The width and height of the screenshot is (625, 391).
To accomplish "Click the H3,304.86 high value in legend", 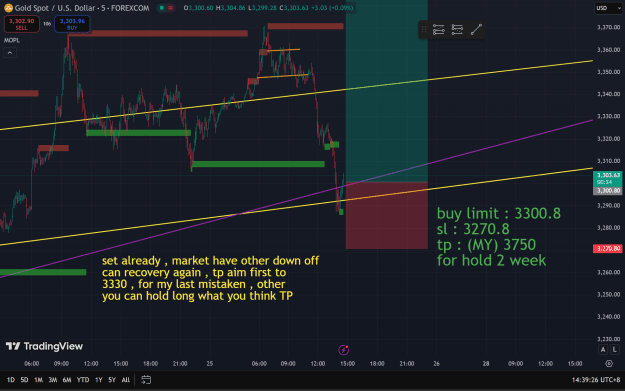I will pos(230,8).
